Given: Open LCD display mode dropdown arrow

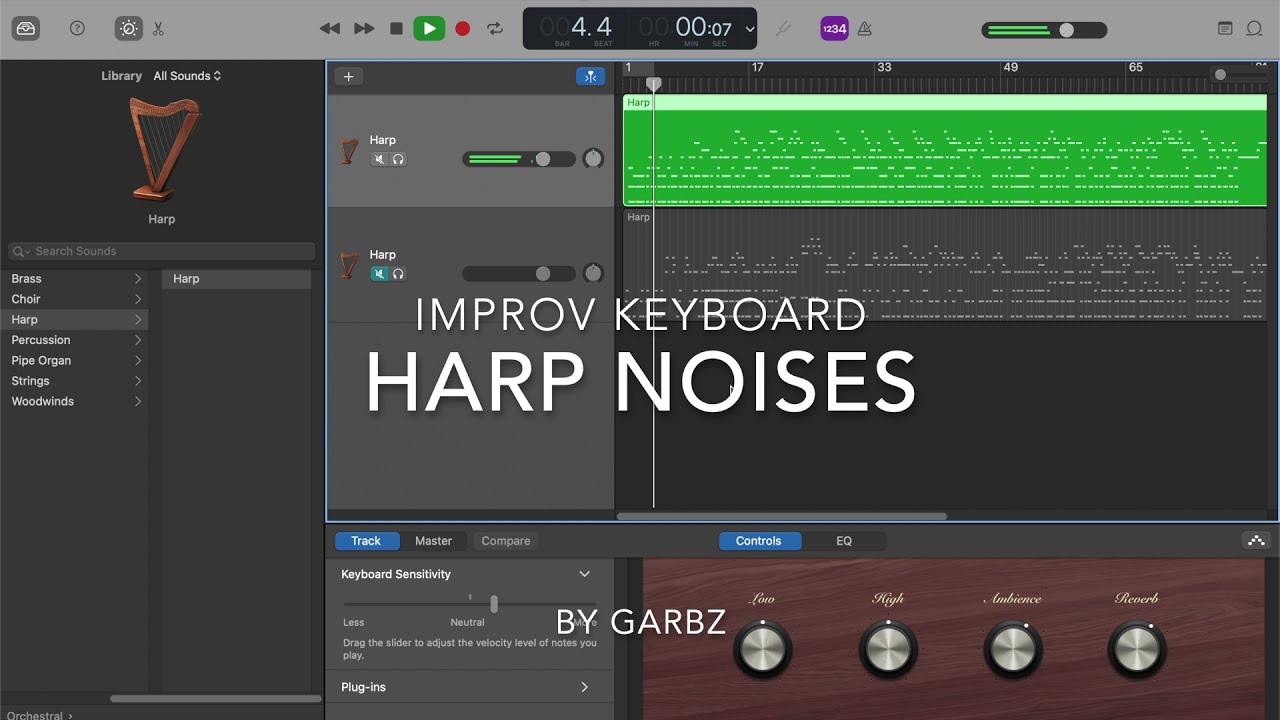Looking at the screenshot, I should (x=749, y=29).
